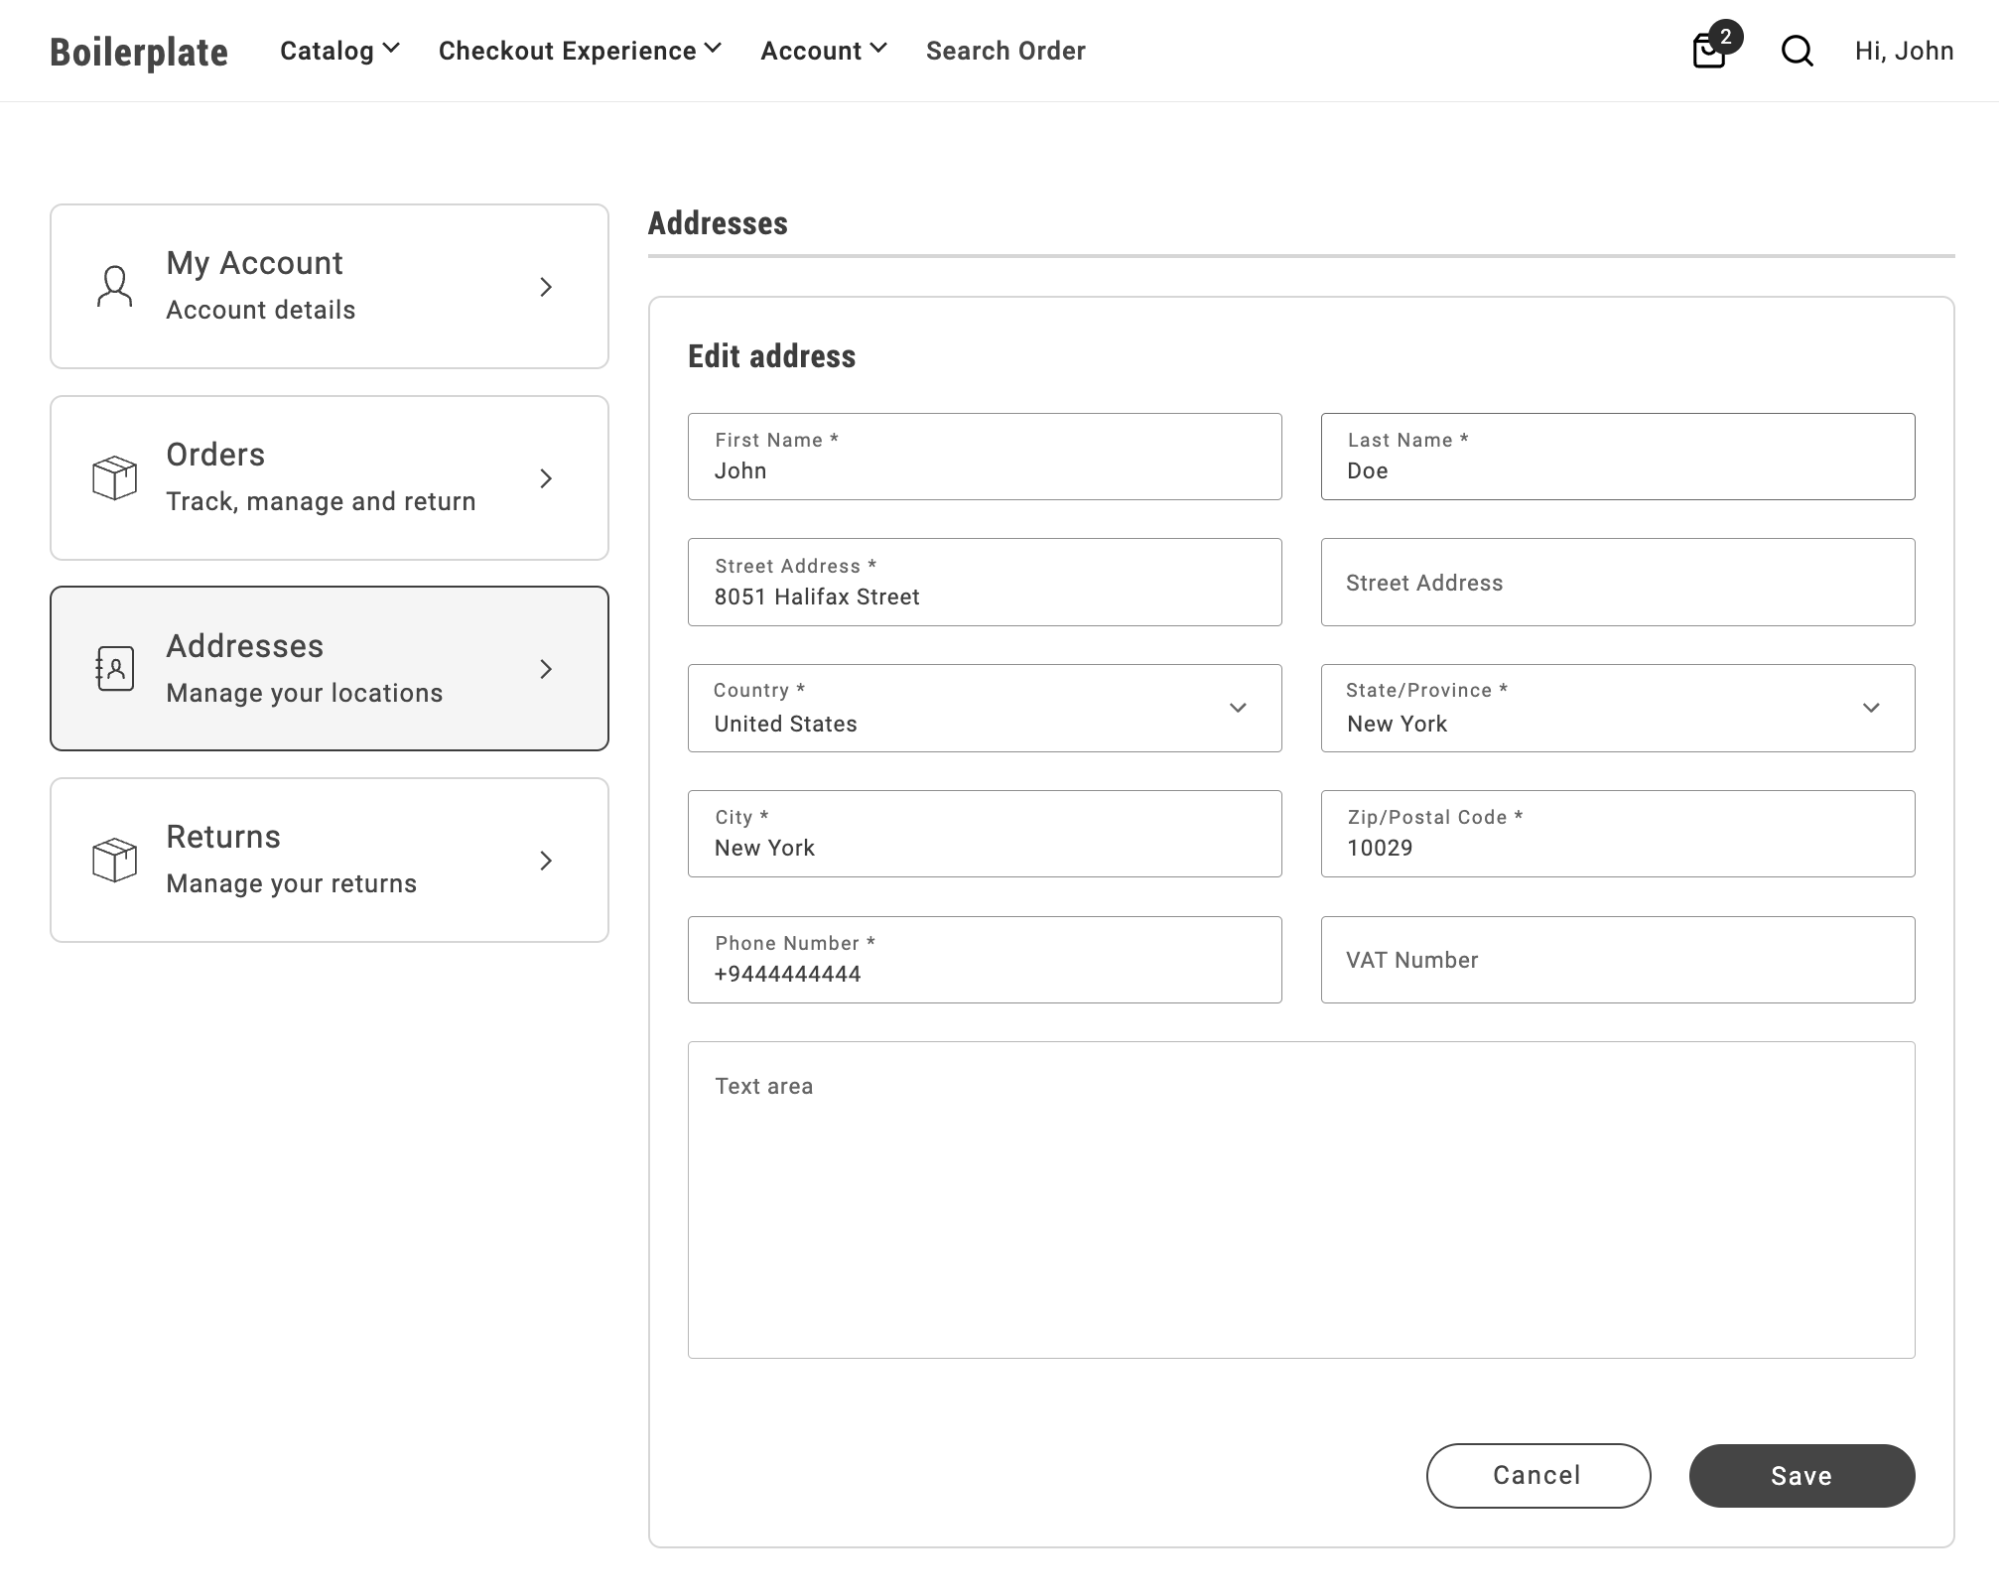Click the Addresses contact card icon

click(115, 667)
